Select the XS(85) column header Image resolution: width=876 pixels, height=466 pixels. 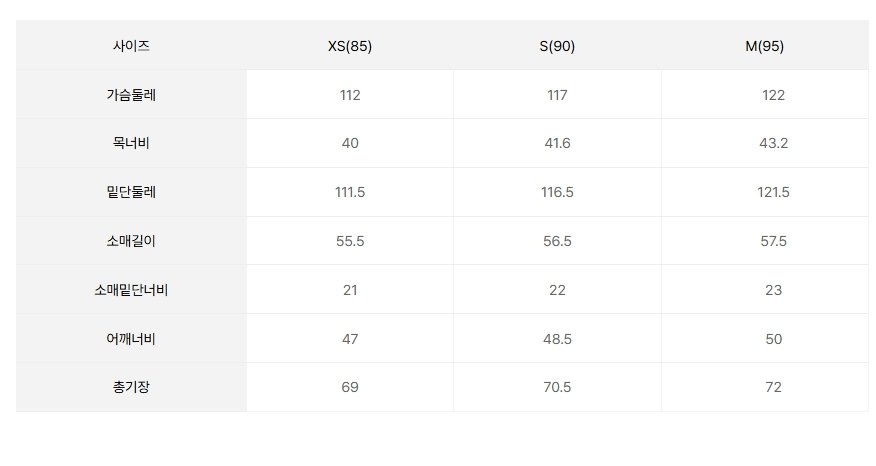(350, 46)
